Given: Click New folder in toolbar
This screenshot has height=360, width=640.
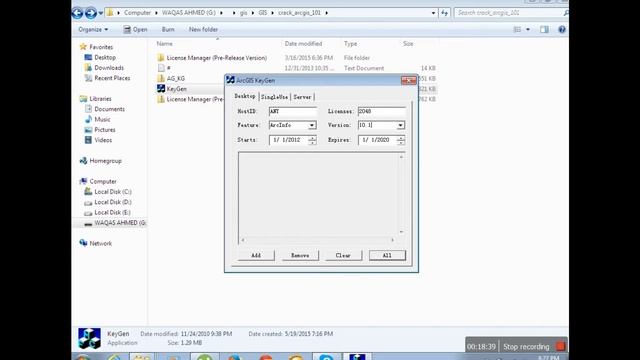Looking at the screenshot, I should (203, 29).
